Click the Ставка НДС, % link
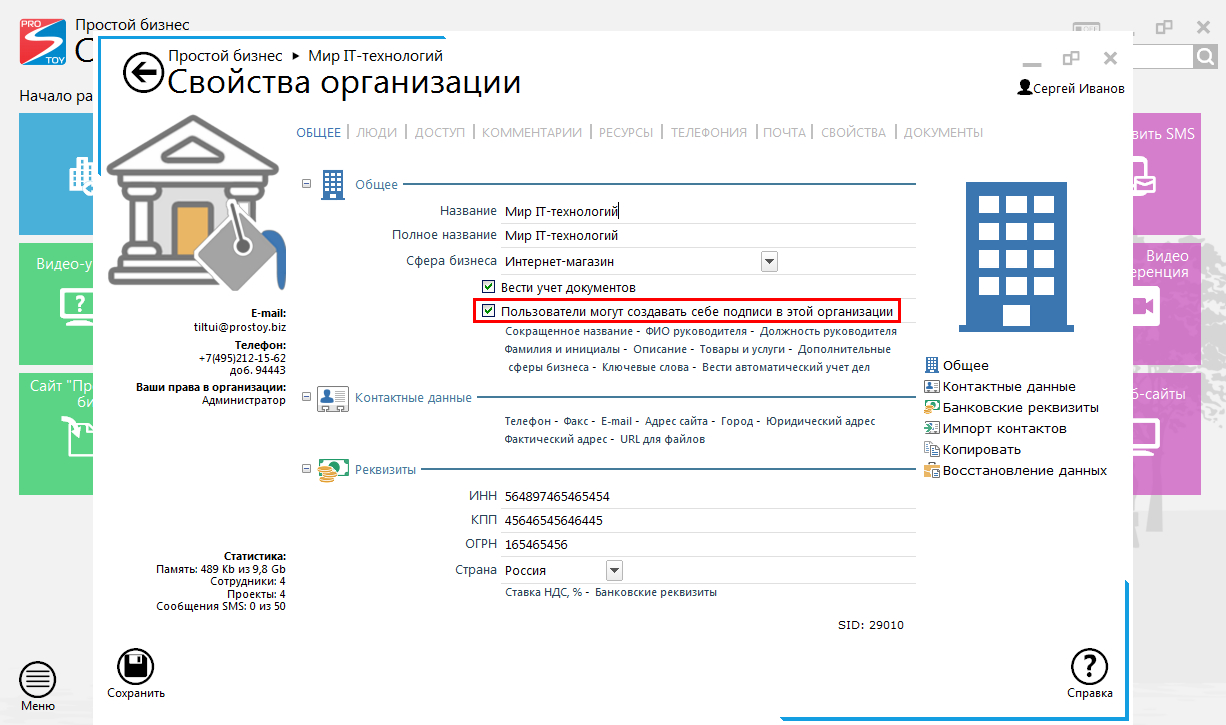 coord(543,592)
